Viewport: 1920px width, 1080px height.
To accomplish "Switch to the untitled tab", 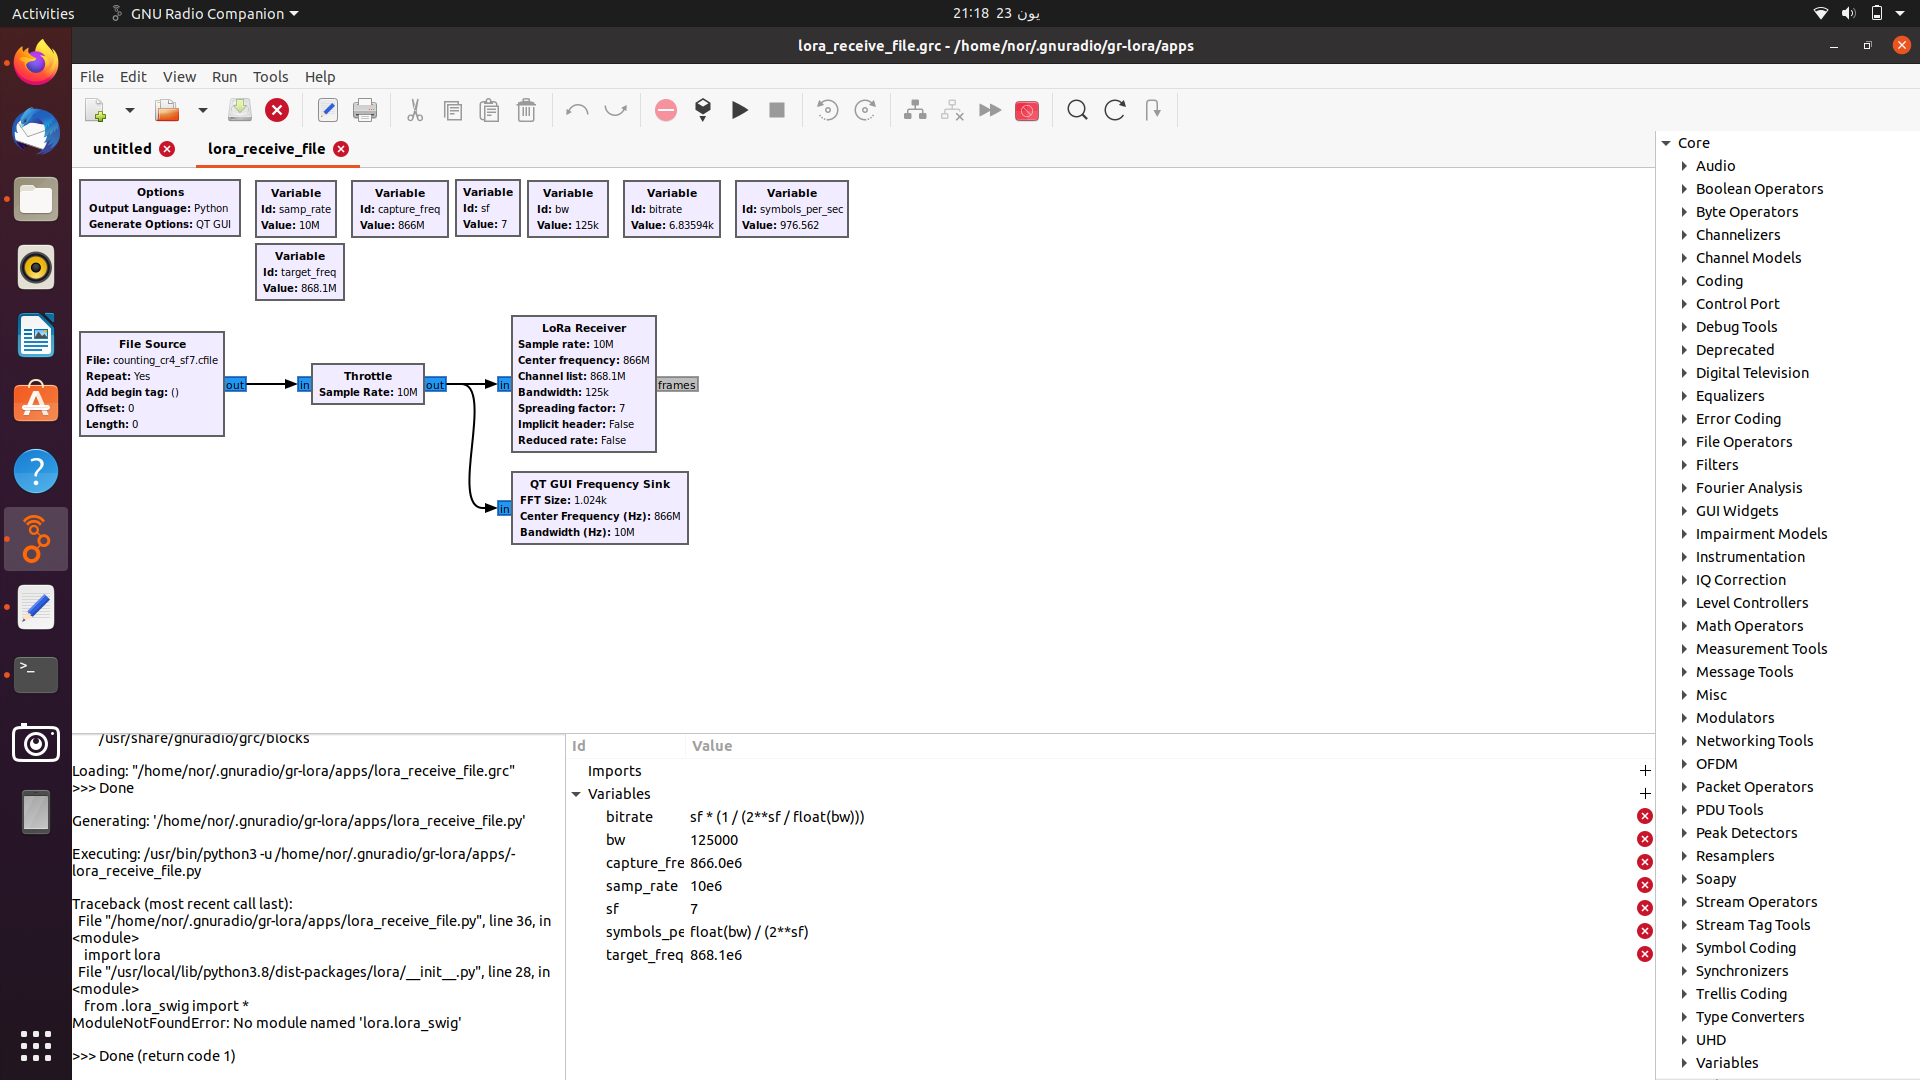I will (x=122, y=148).
